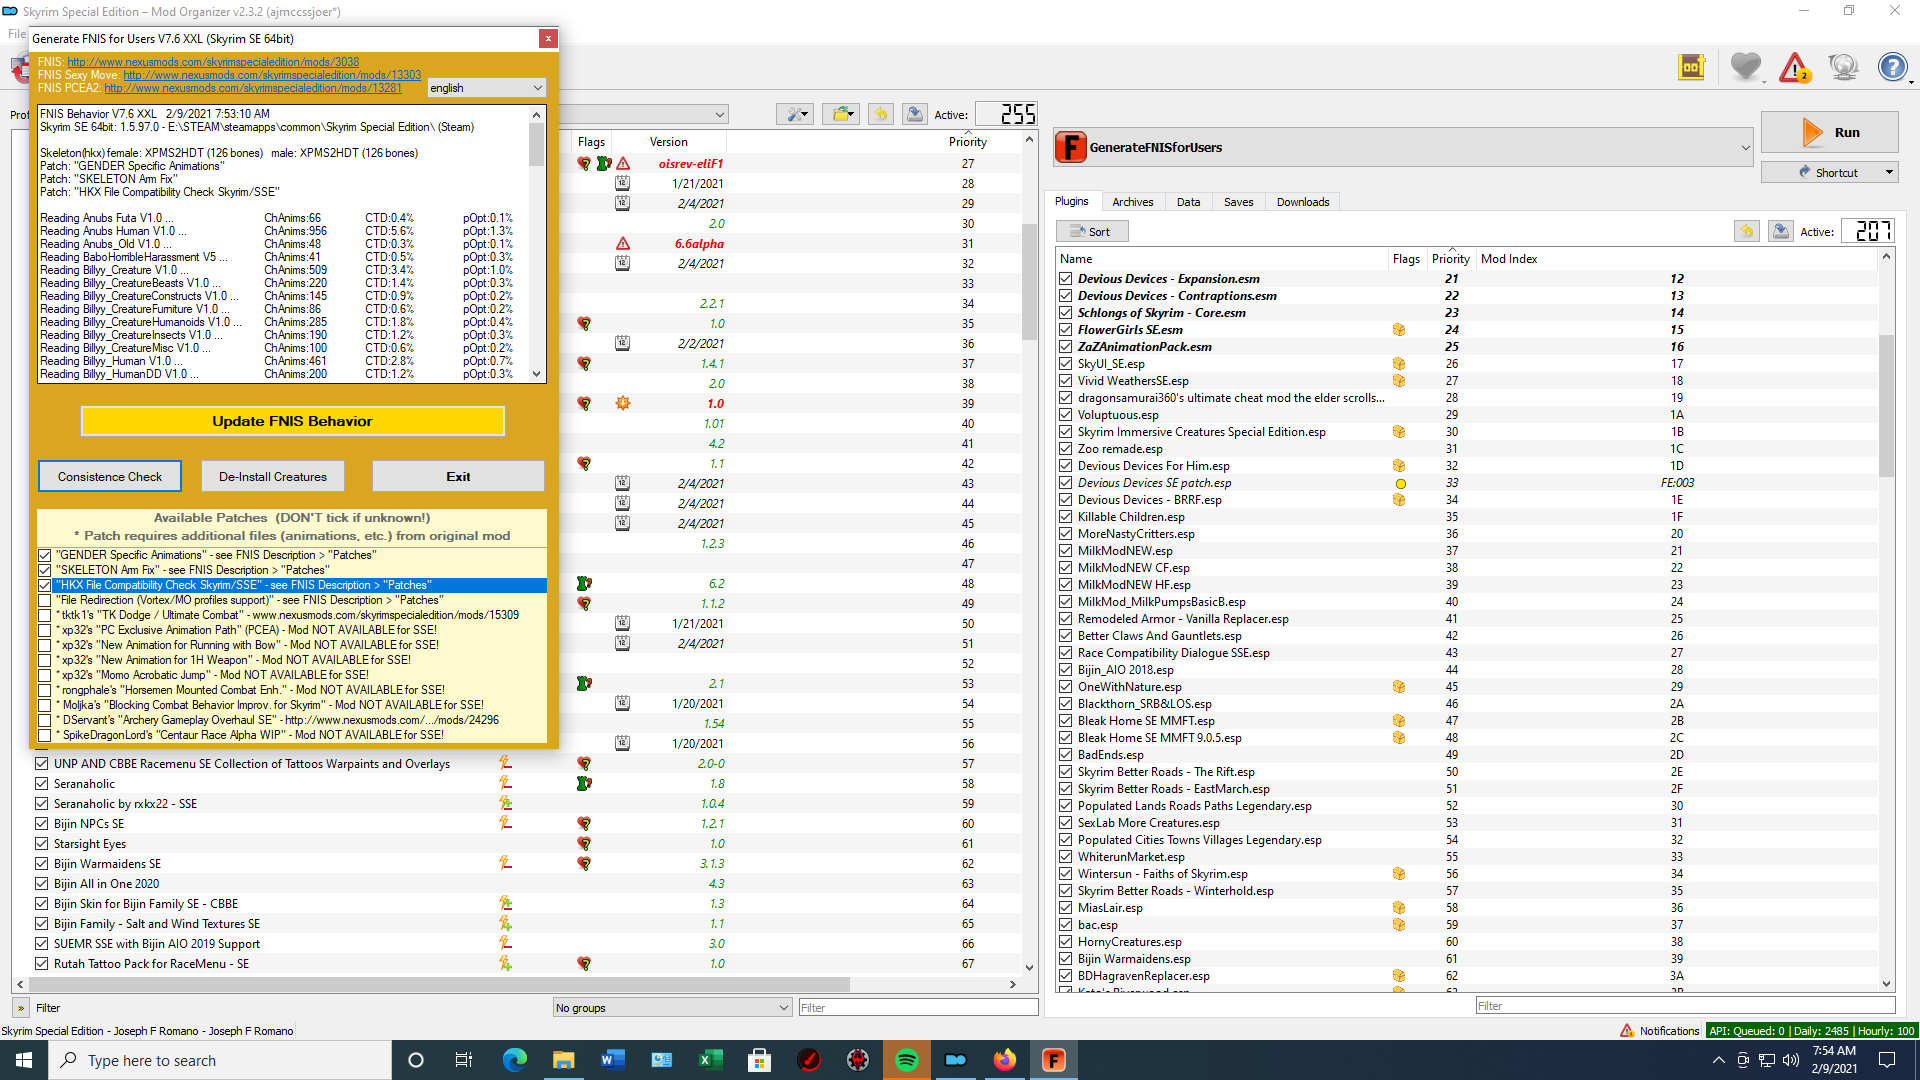This screenshot has width=1920, height=1080.
Task: Click the mod list Filter input field
Action: (917, 1008)
